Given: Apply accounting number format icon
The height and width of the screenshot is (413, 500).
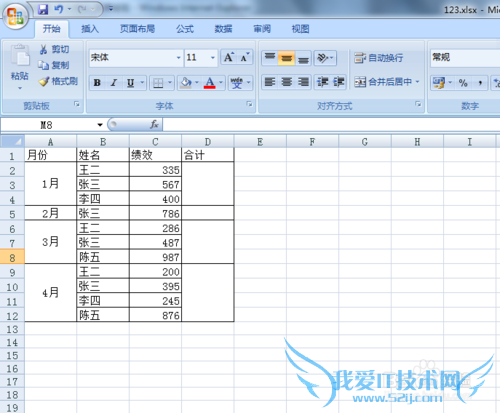Looking at the screenshot, I should coord(439,83).
